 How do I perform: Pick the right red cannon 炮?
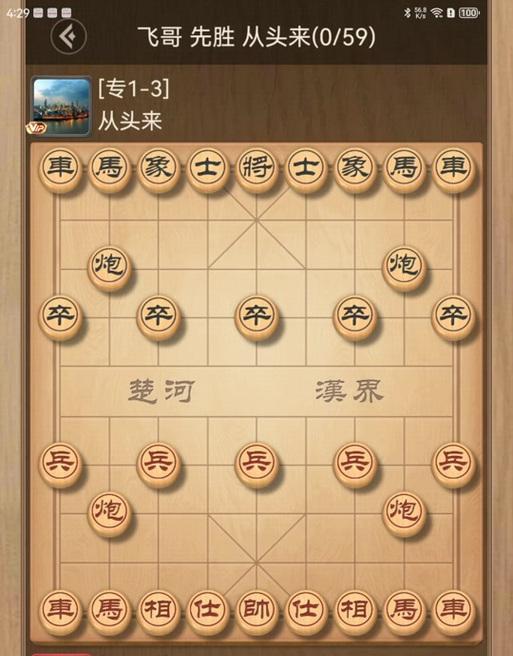(404, 512)
